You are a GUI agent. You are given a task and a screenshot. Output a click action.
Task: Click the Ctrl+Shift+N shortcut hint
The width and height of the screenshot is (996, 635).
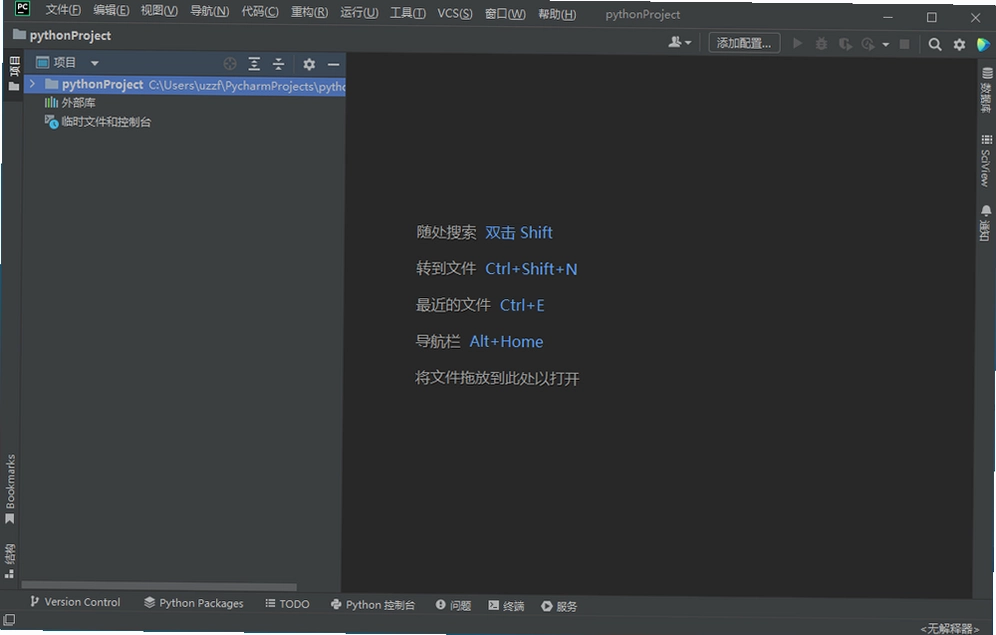click(531, 269)
